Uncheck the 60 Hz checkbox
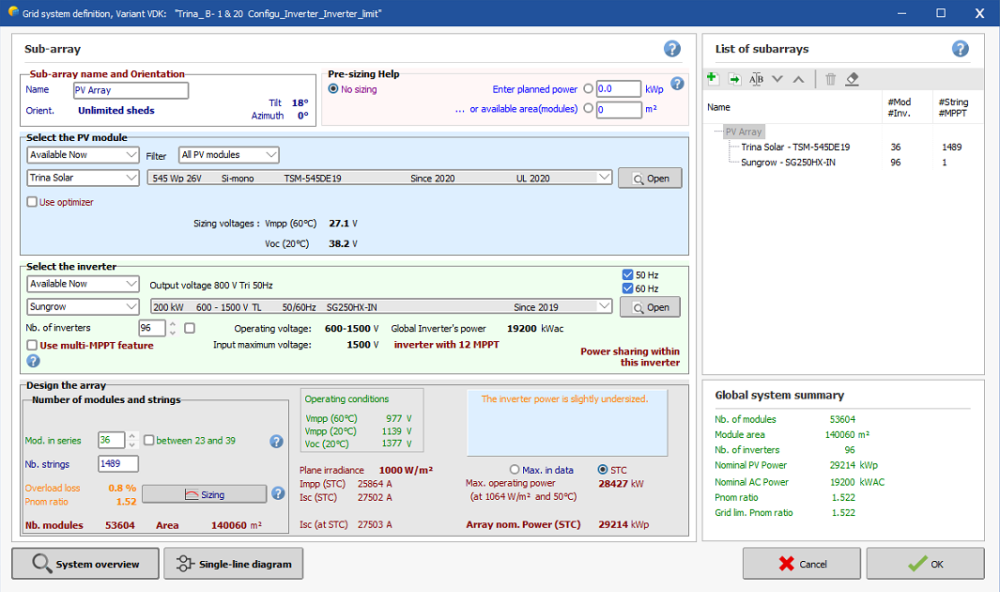 tap(627, 289)
